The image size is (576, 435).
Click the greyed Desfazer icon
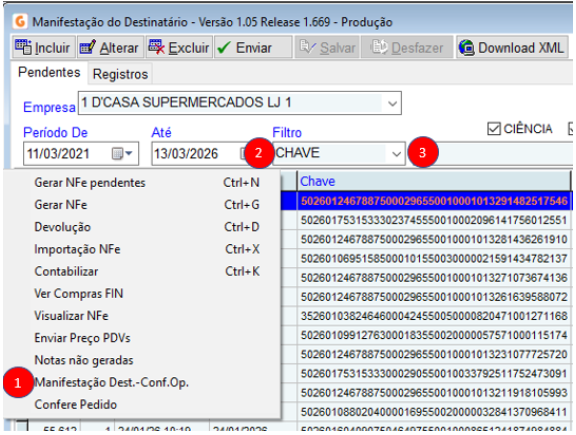click(379, 47)
